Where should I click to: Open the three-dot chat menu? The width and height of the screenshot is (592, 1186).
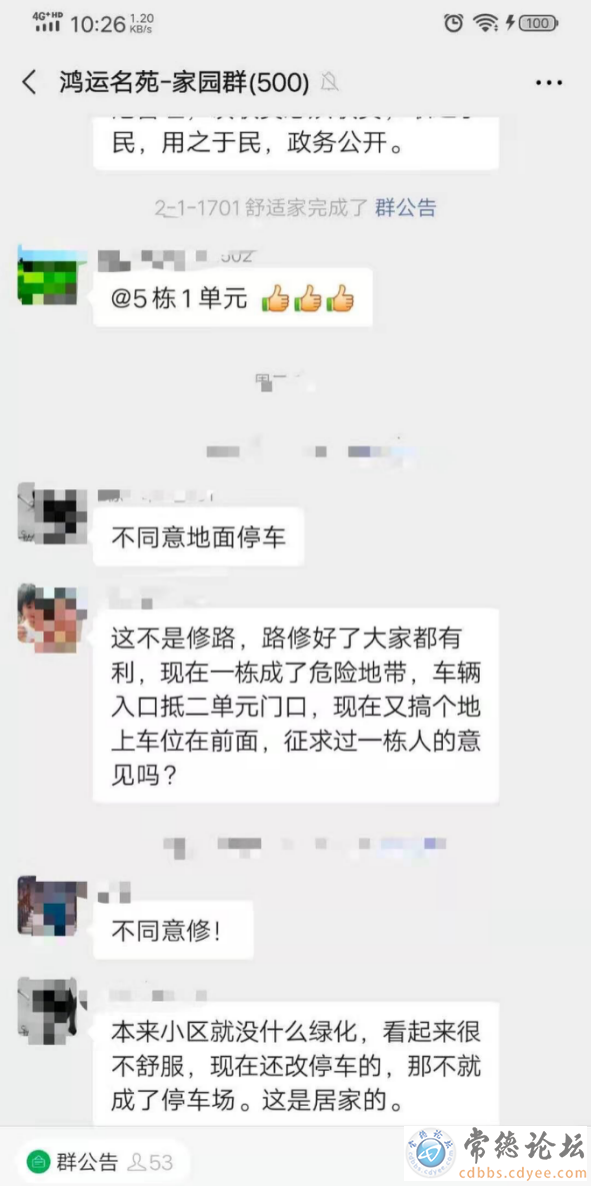pyautogui.click(x=549, y=82)
